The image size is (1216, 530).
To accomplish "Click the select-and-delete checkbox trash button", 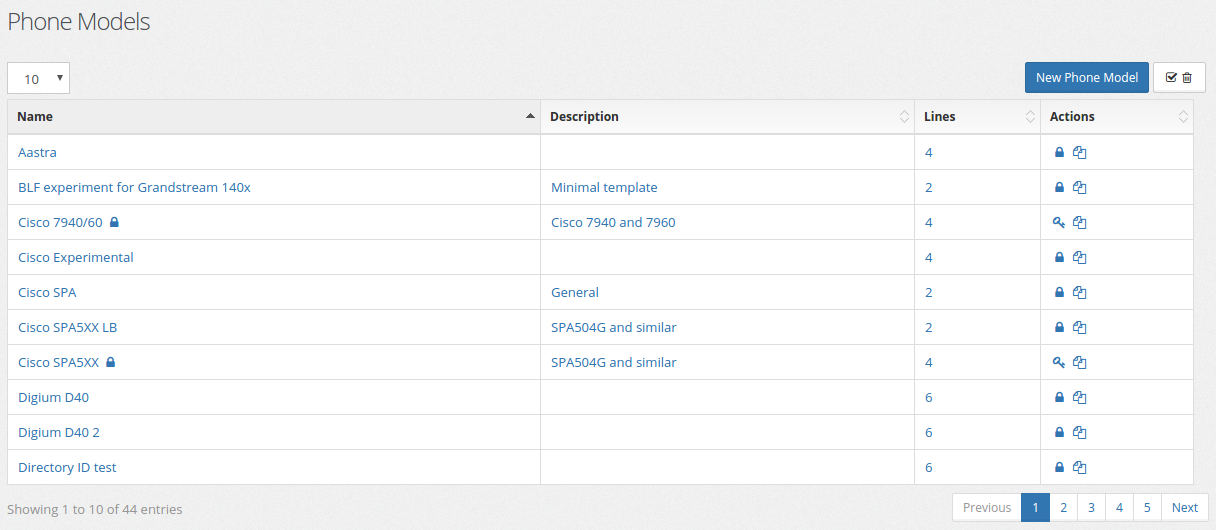I will [x=1179, y=78].
